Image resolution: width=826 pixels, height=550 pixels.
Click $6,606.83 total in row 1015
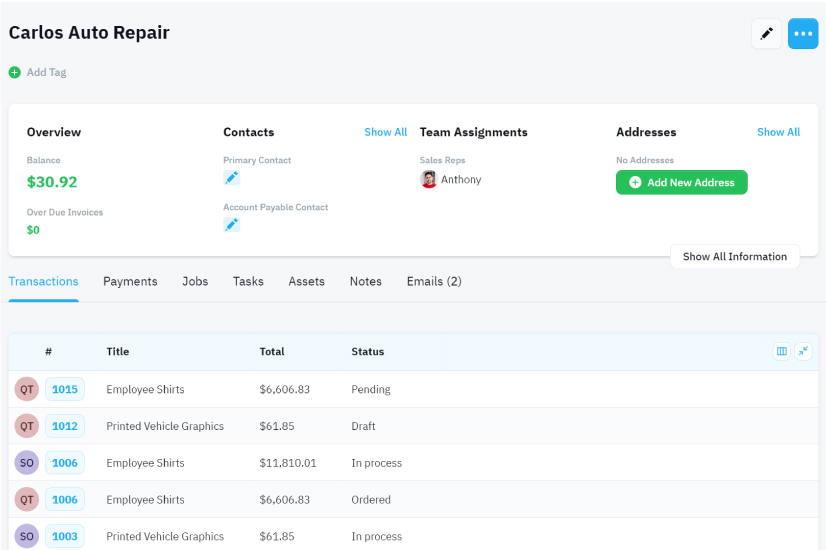[284, 389]
